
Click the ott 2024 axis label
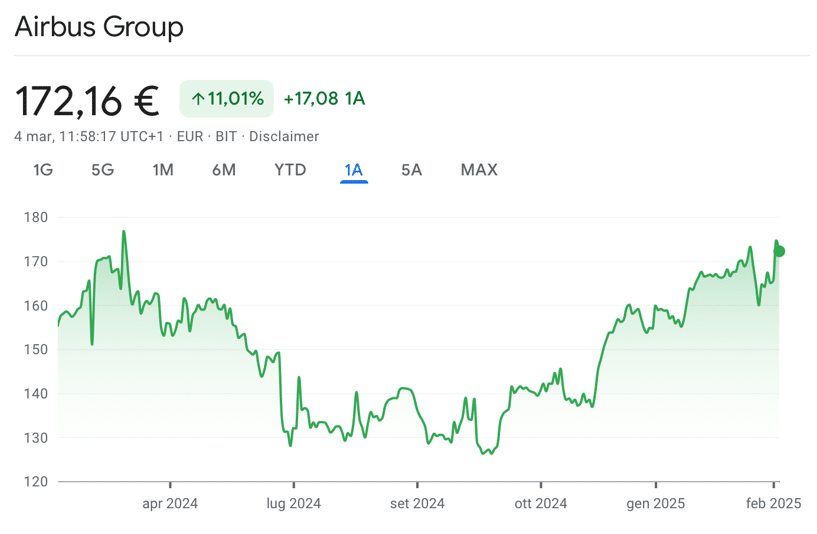pyautogui.click(x=541, y=504)
